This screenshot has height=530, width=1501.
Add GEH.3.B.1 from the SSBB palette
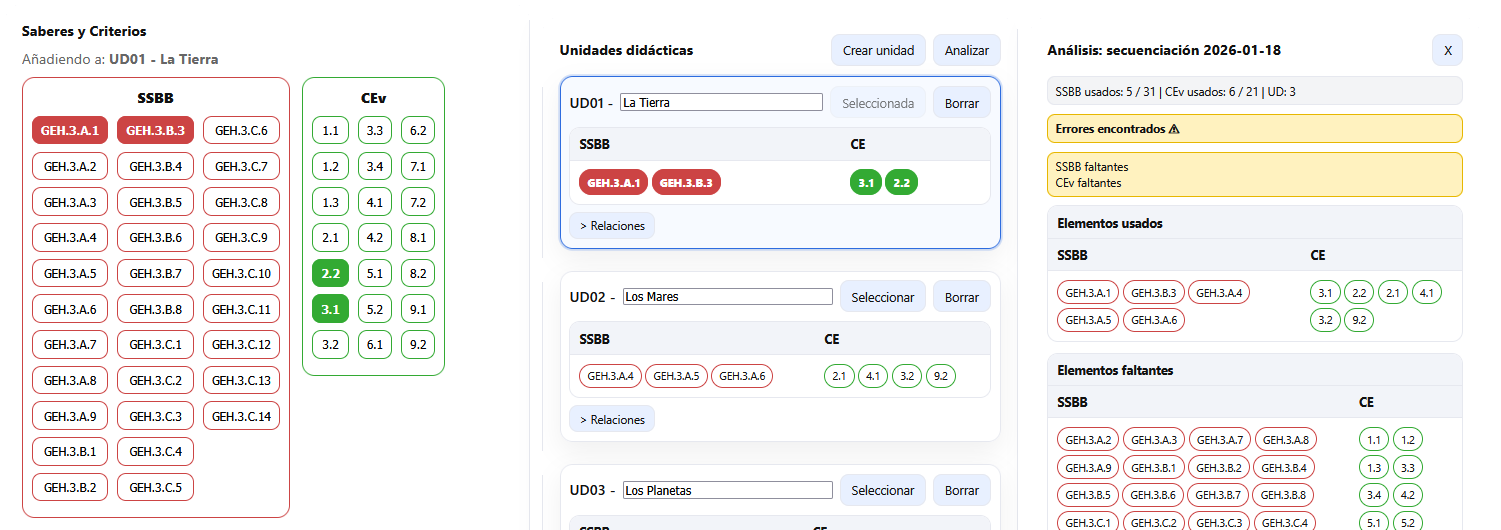70,451
